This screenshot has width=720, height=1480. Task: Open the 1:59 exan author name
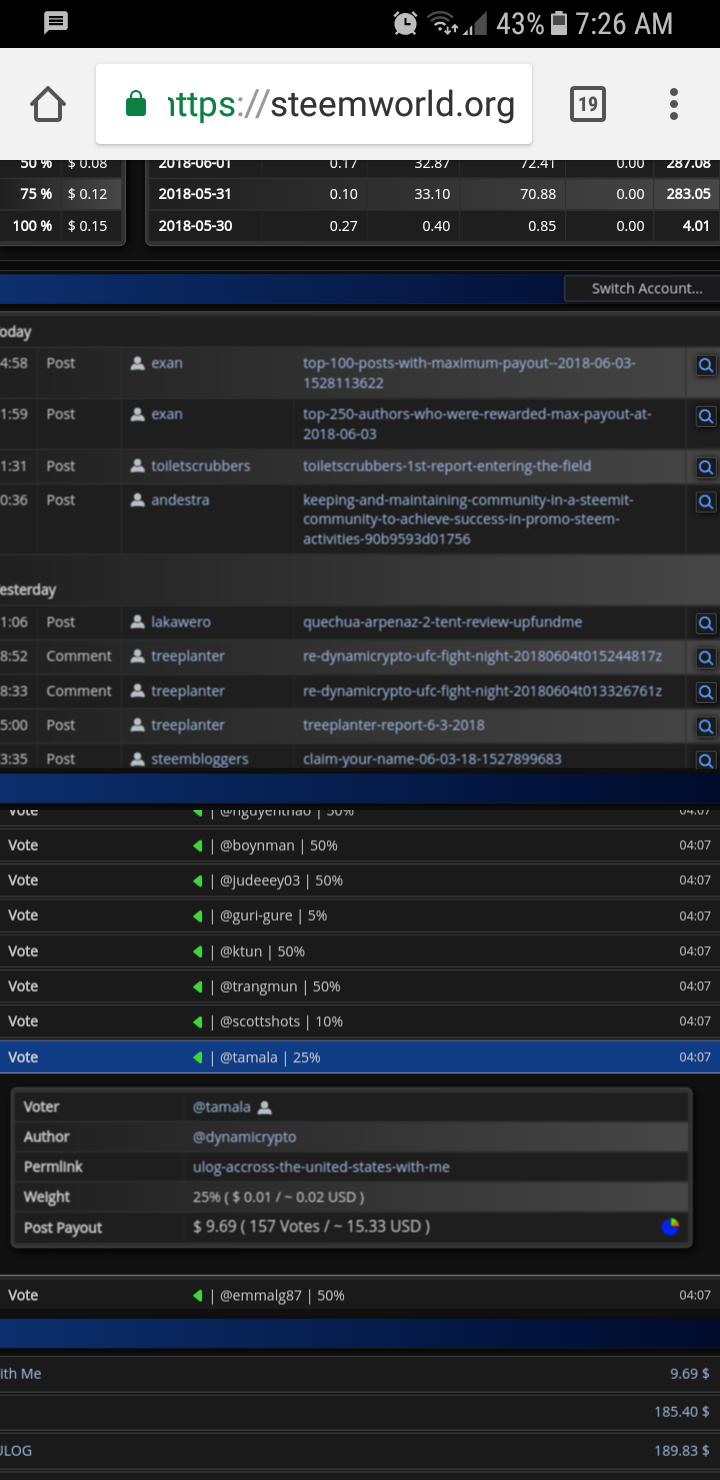click(167, 414)
